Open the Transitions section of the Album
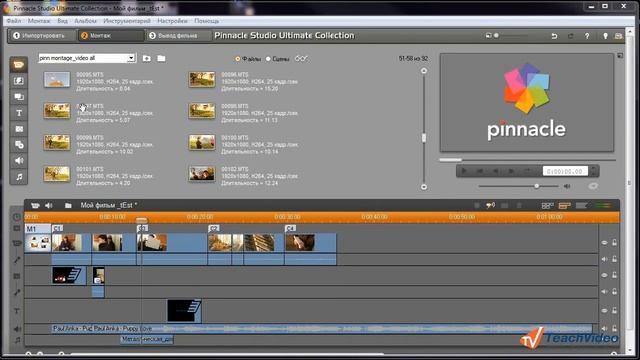Viewport: 640px width, 360px height. coord(19,81)
